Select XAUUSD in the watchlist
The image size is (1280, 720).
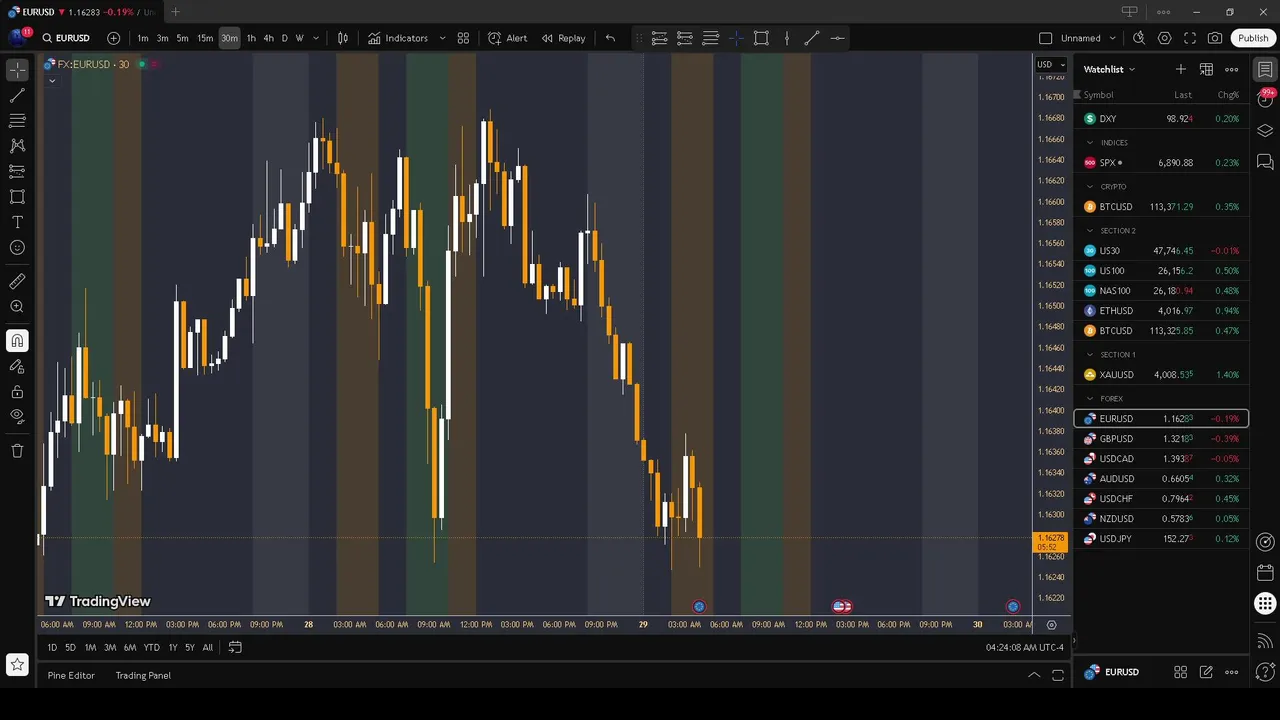click(x=1116, y=375)
